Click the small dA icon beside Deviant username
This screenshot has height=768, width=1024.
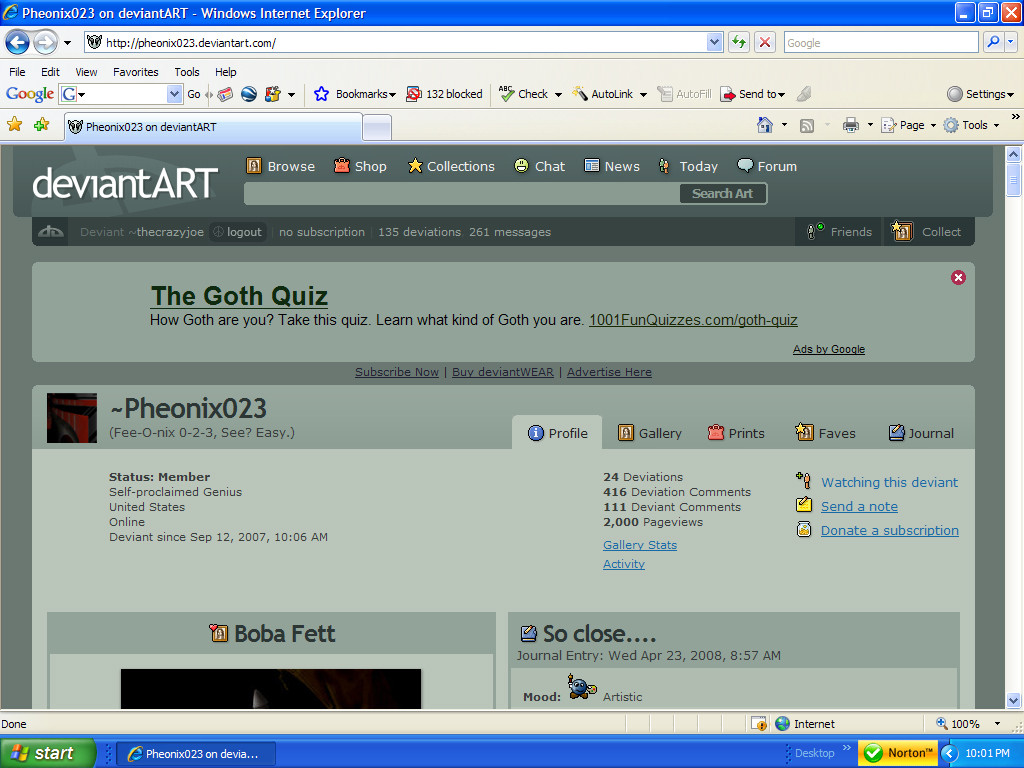[51, 232]
